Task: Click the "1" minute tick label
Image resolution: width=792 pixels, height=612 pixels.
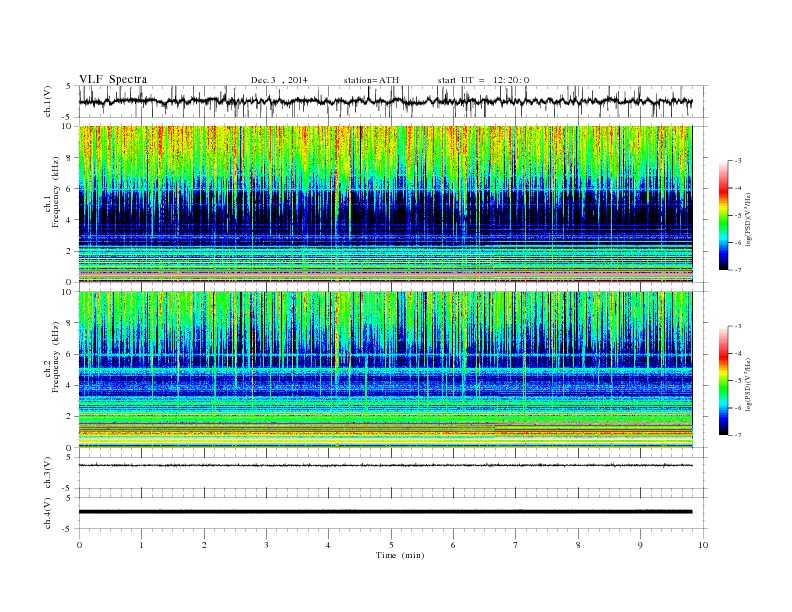Action: point(141,545)
